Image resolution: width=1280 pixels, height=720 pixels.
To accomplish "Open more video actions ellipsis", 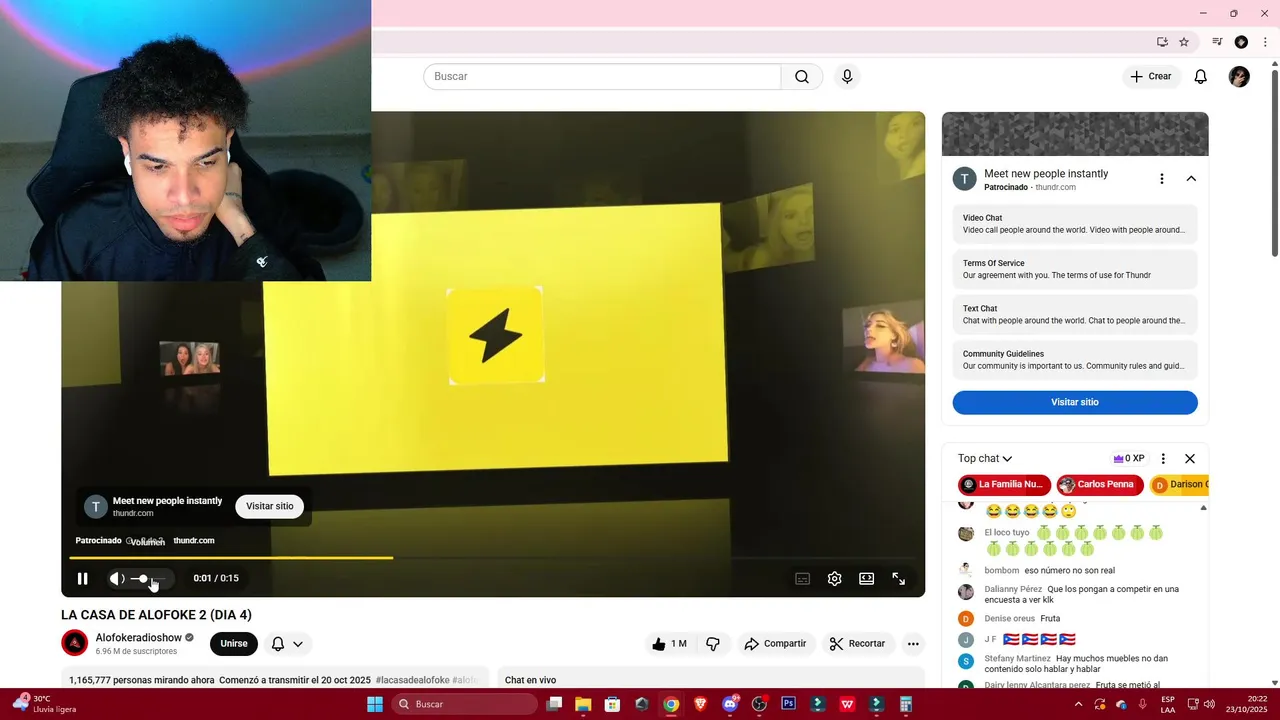I will click(912, 644).
